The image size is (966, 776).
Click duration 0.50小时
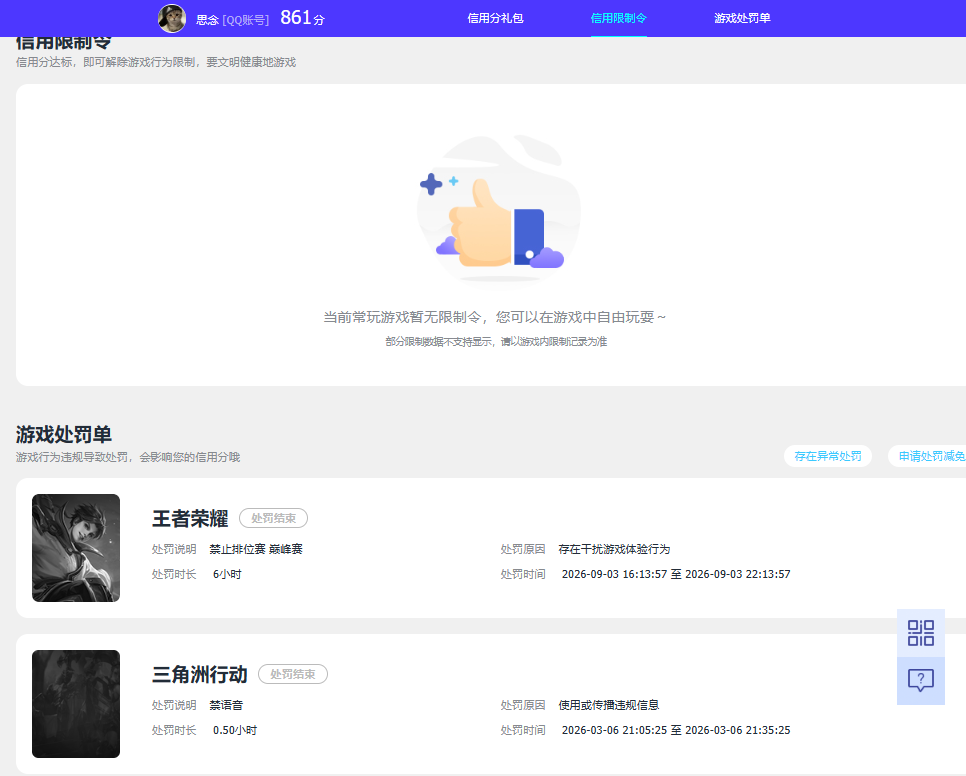tap(235, 730)
